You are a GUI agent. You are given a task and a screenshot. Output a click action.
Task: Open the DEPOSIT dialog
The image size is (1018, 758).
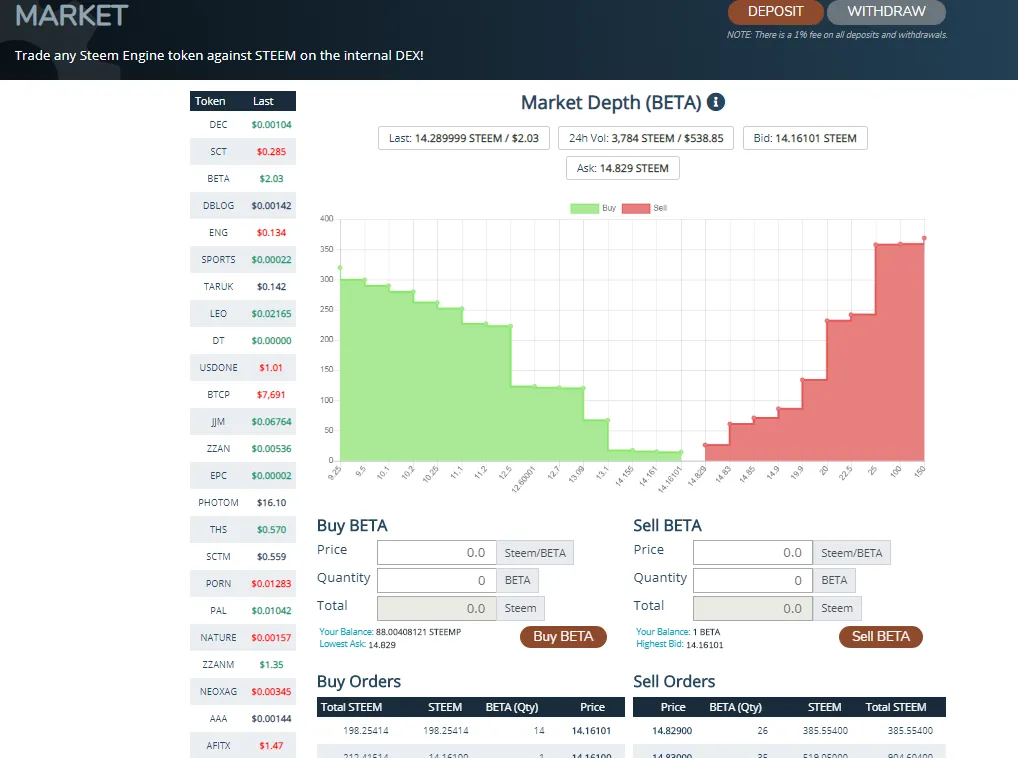(775, 12)
